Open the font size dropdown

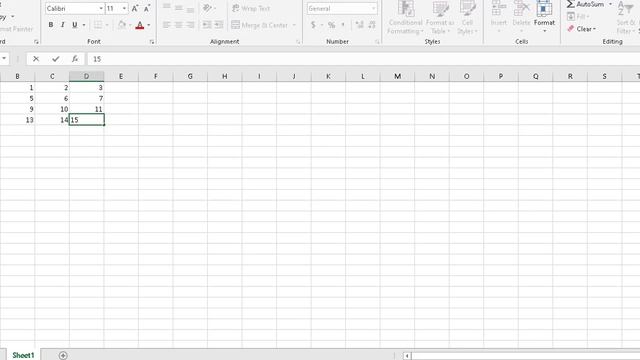pos(124,8)
